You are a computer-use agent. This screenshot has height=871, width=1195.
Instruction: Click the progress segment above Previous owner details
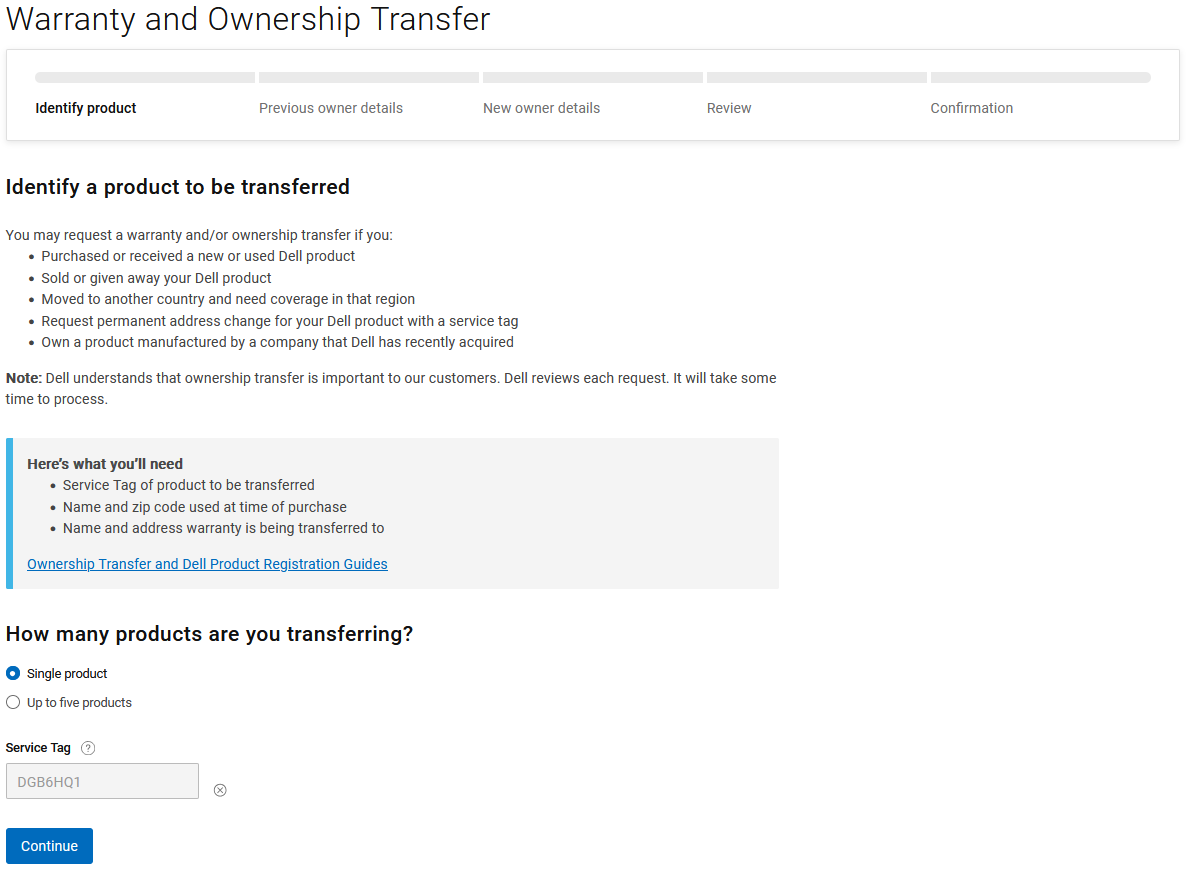pos(369,78)
